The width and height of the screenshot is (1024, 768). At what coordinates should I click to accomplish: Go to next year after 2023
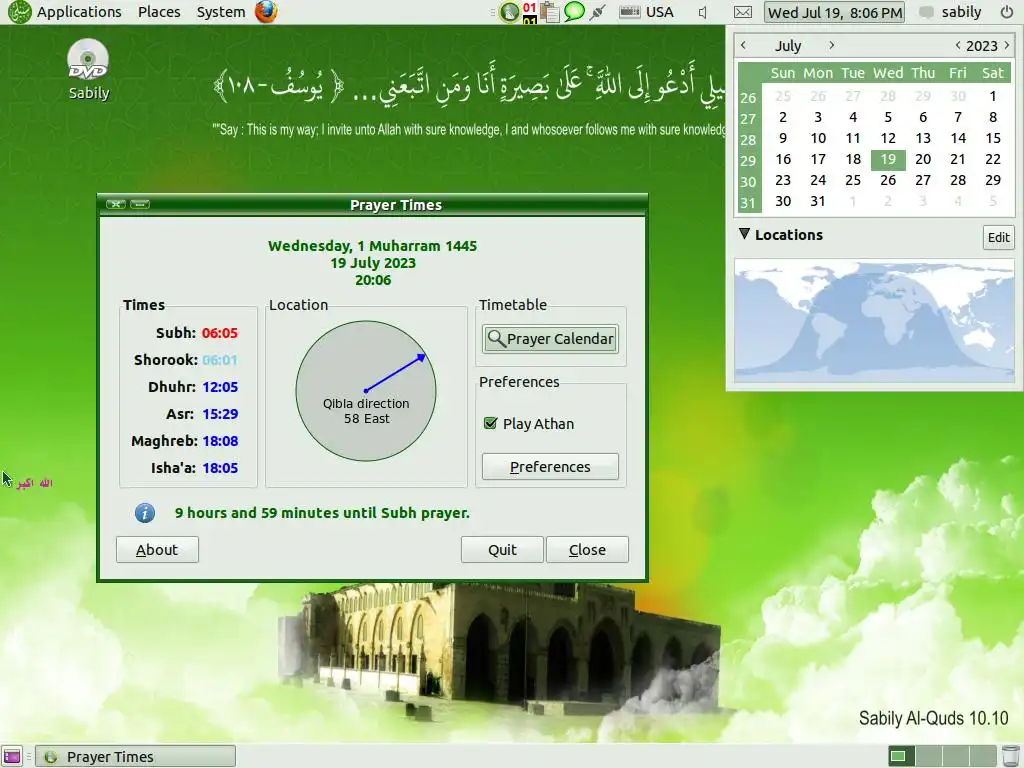(x=1007, y=45)
